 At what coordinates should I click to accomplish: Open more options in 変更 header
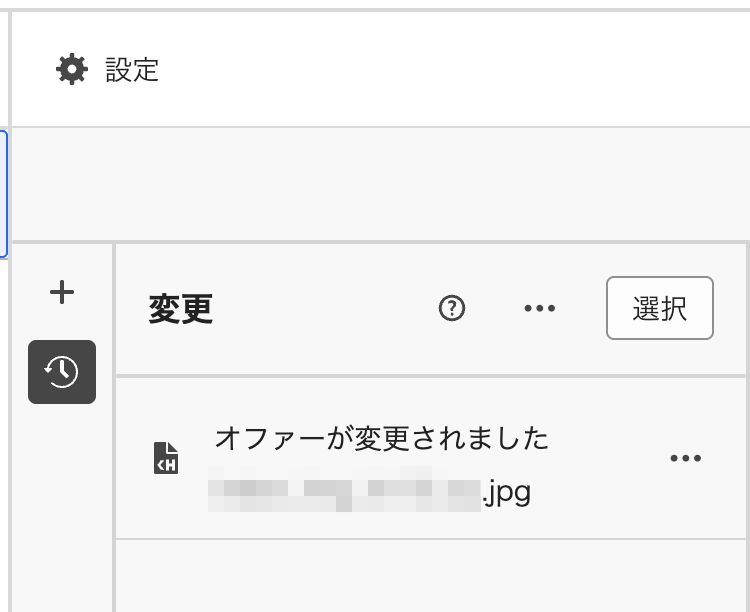coord(540,309)
